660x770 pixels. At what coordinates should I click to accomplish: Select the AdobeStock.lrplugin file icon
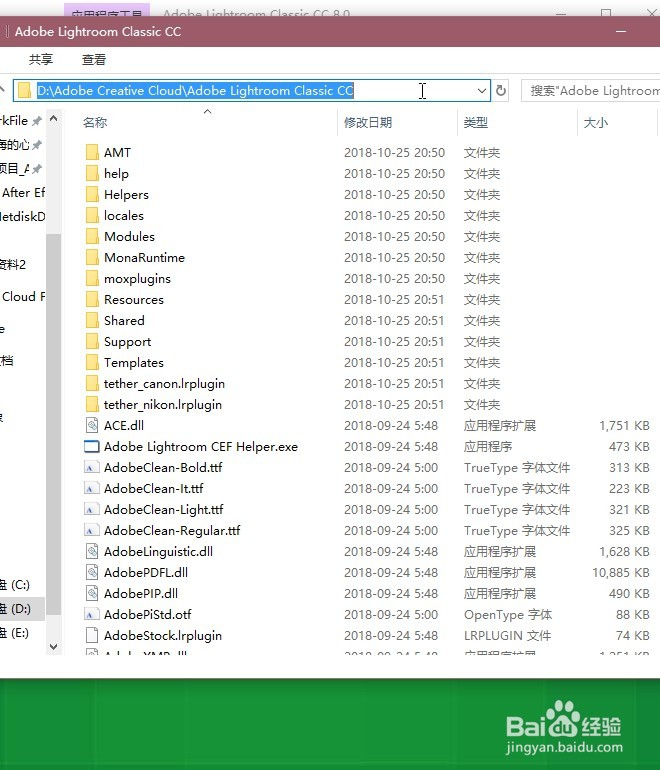coord(92,635)
